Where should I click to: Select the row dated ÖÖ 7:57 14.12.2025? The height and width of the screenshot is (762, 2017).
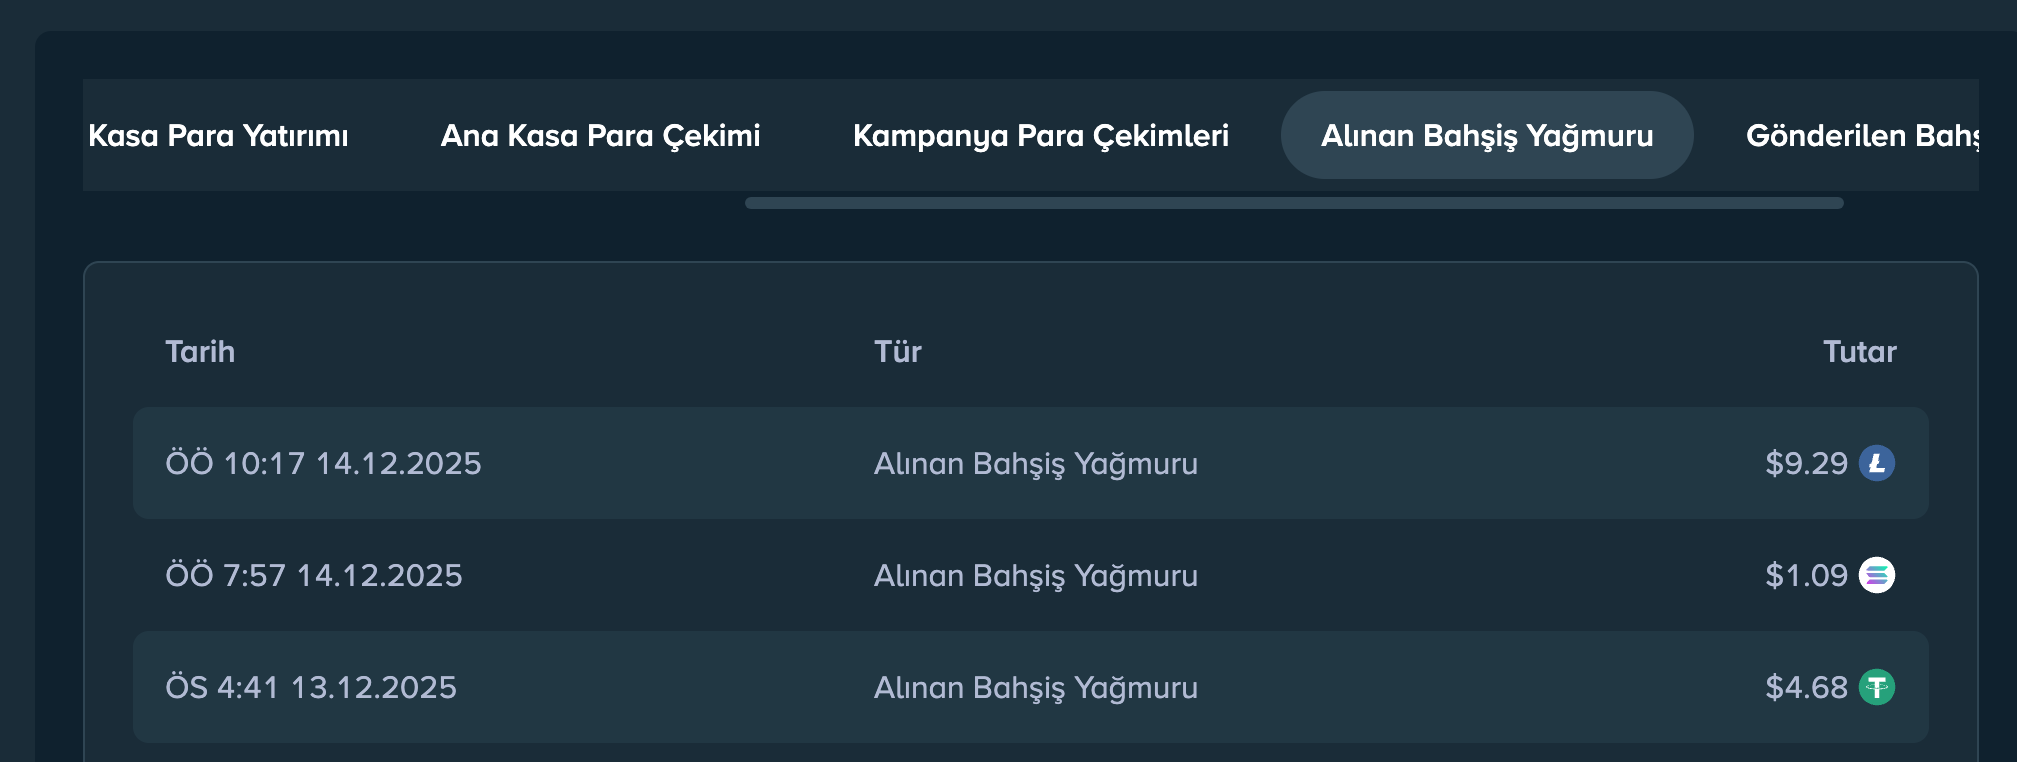point(1031,575)
